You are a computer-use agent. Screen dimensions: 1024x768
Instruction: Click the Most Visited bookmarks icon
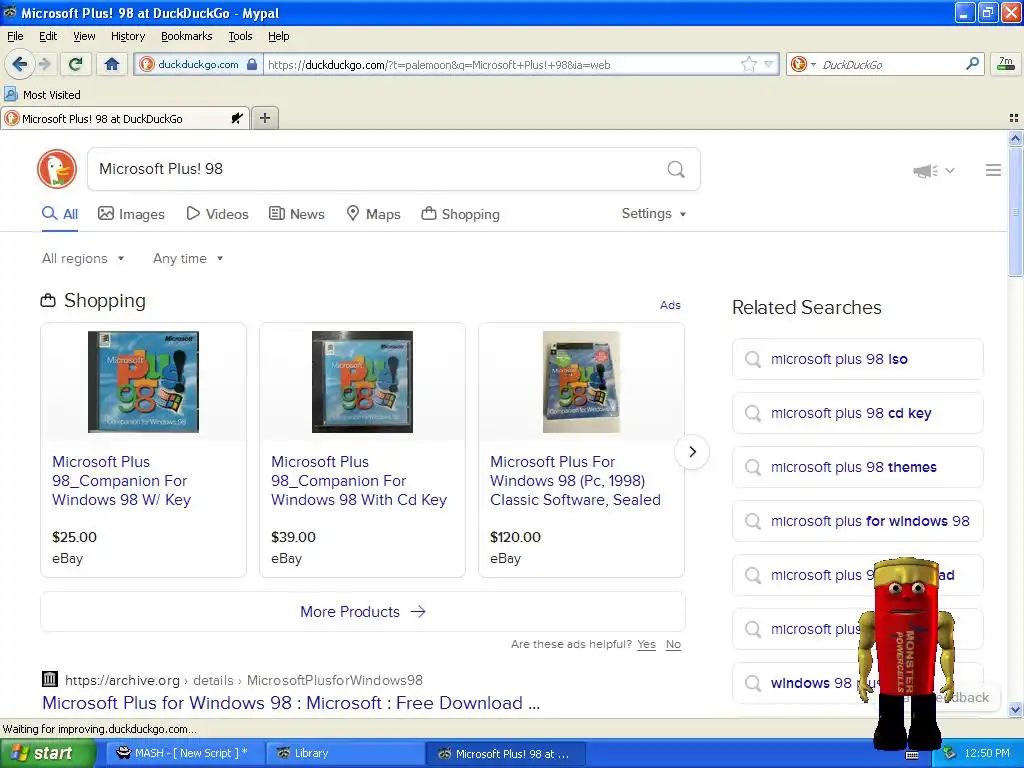[11, 95]
